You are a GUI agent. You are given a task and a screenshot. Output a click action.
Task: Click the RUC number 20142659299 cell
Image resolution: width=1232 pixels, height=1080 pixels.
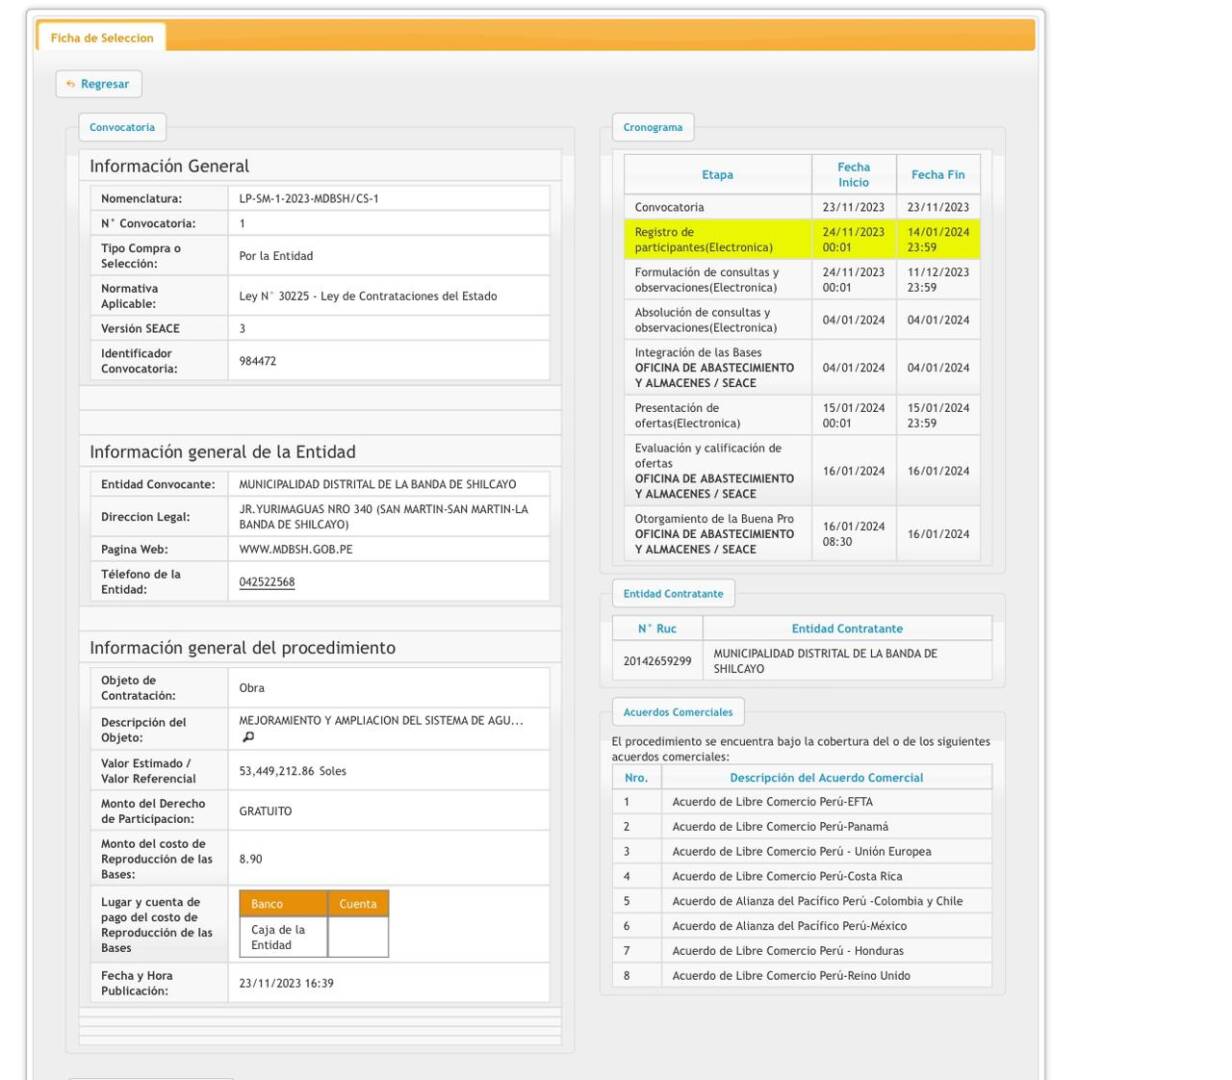pyautogui.click(x=657, y=661)
